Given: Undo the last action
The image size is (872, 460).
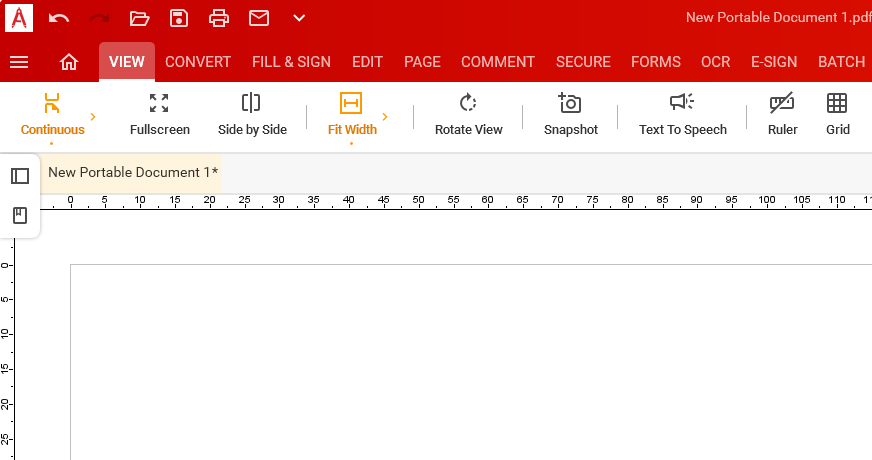Looking at the screenshot, I should tap(58, 18).
